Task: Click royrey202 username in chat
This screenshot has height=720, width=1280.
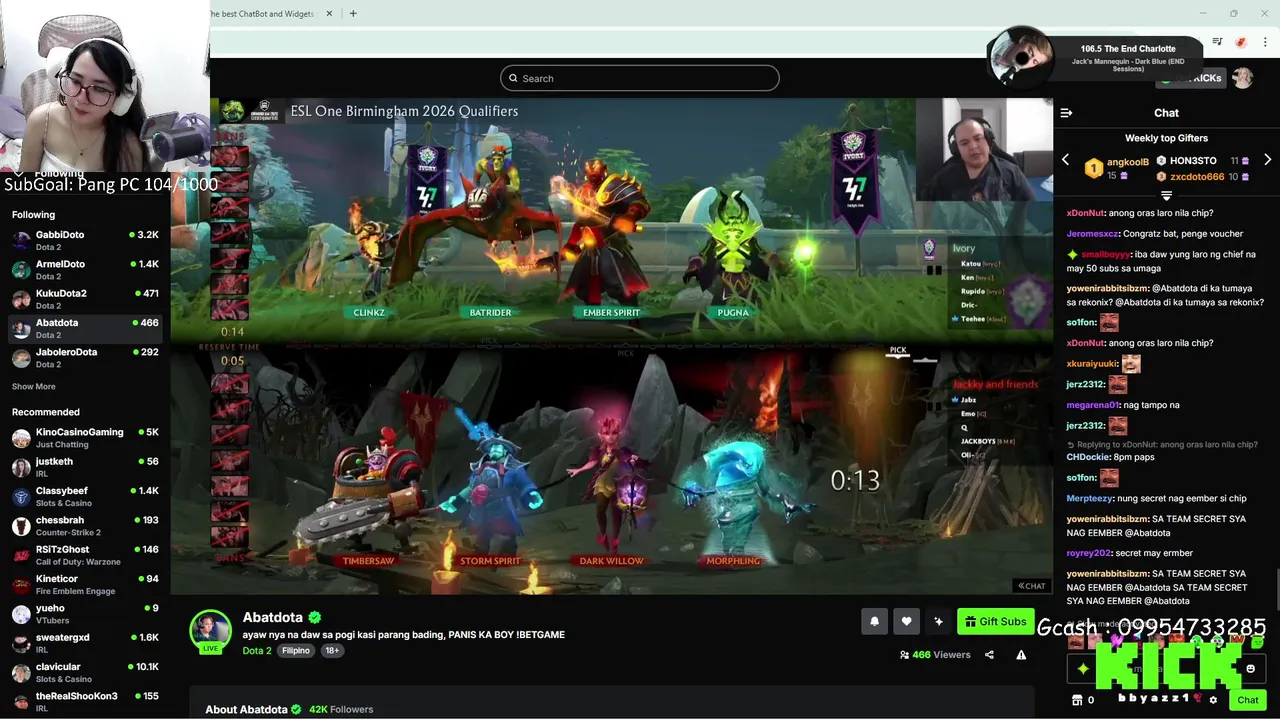Action: coord(1088,553)
